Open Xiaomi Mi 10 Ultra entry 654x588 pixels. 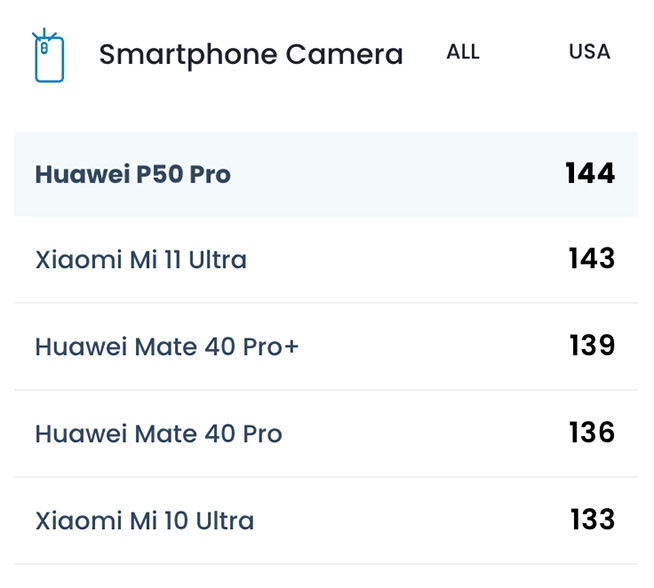(x=145, y=521)
